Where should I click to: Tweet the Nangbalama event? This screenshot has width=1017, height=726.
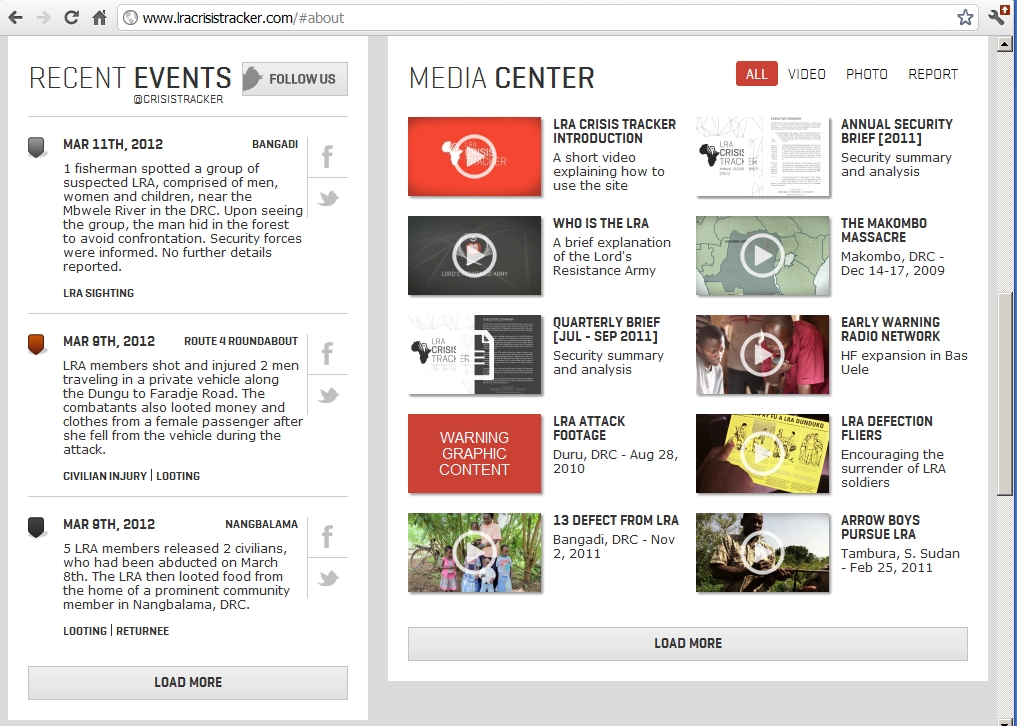pos(328,577)
